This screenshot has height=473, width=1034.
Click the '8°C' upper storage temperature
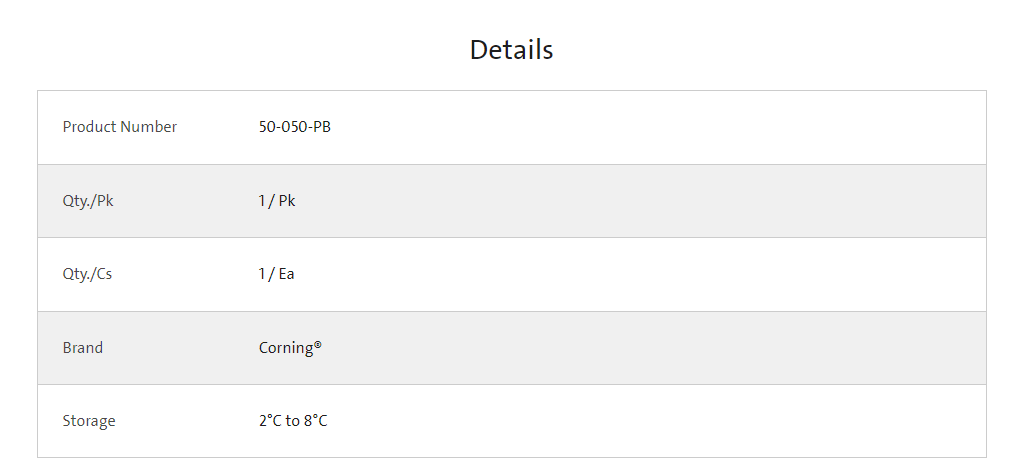315,421
